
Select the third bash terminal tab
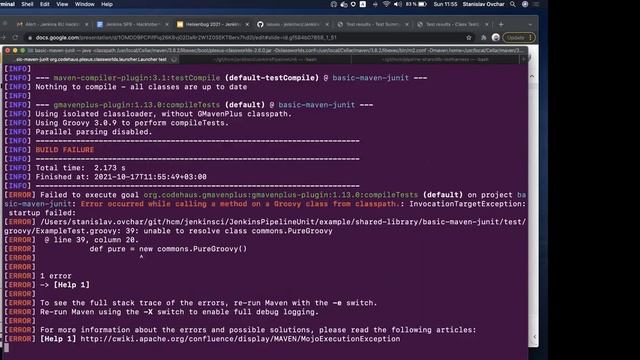click(x=436, y=60)
